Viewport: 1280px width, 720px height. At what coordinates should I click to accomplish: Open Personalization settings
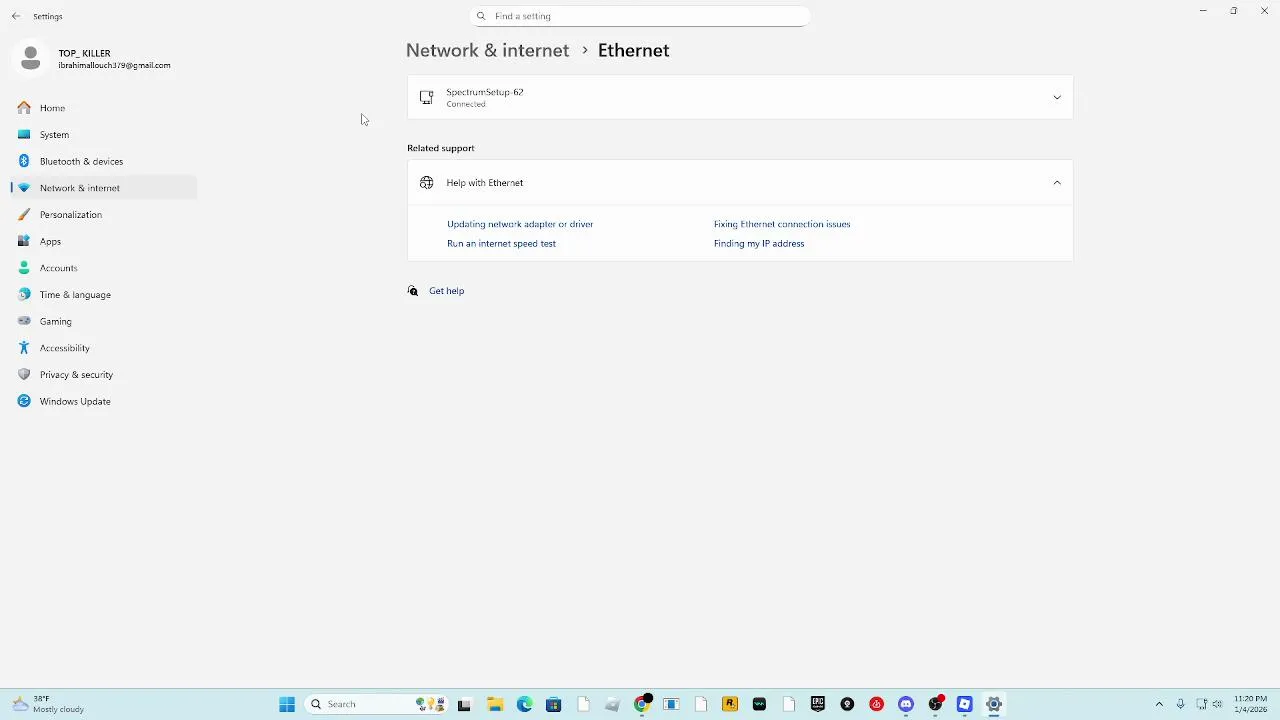pyautogui.click(x=104, y=214)
